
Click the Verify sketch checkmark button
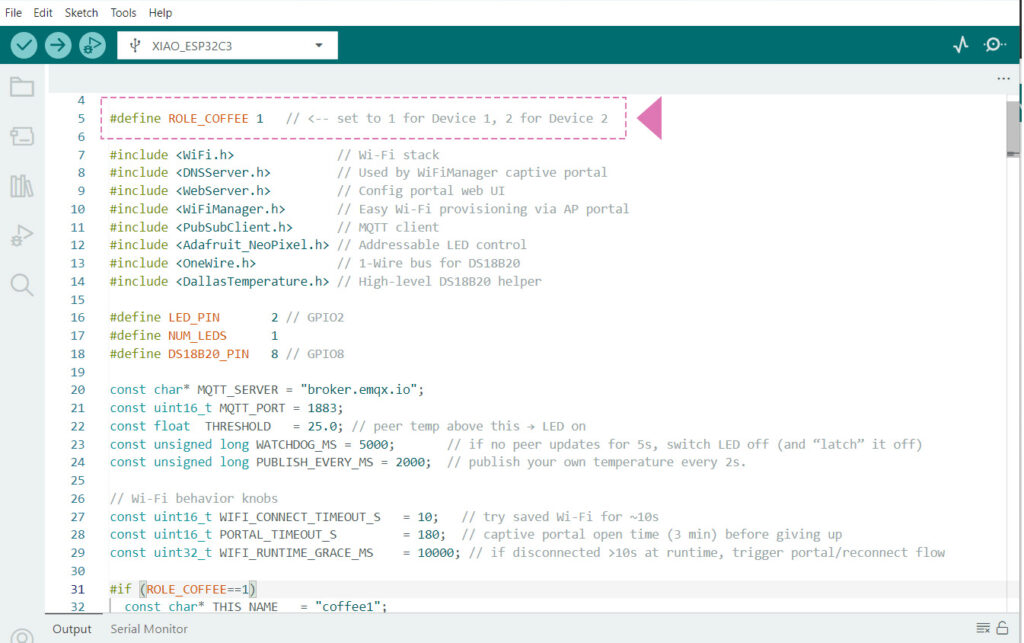coord(24,45)
